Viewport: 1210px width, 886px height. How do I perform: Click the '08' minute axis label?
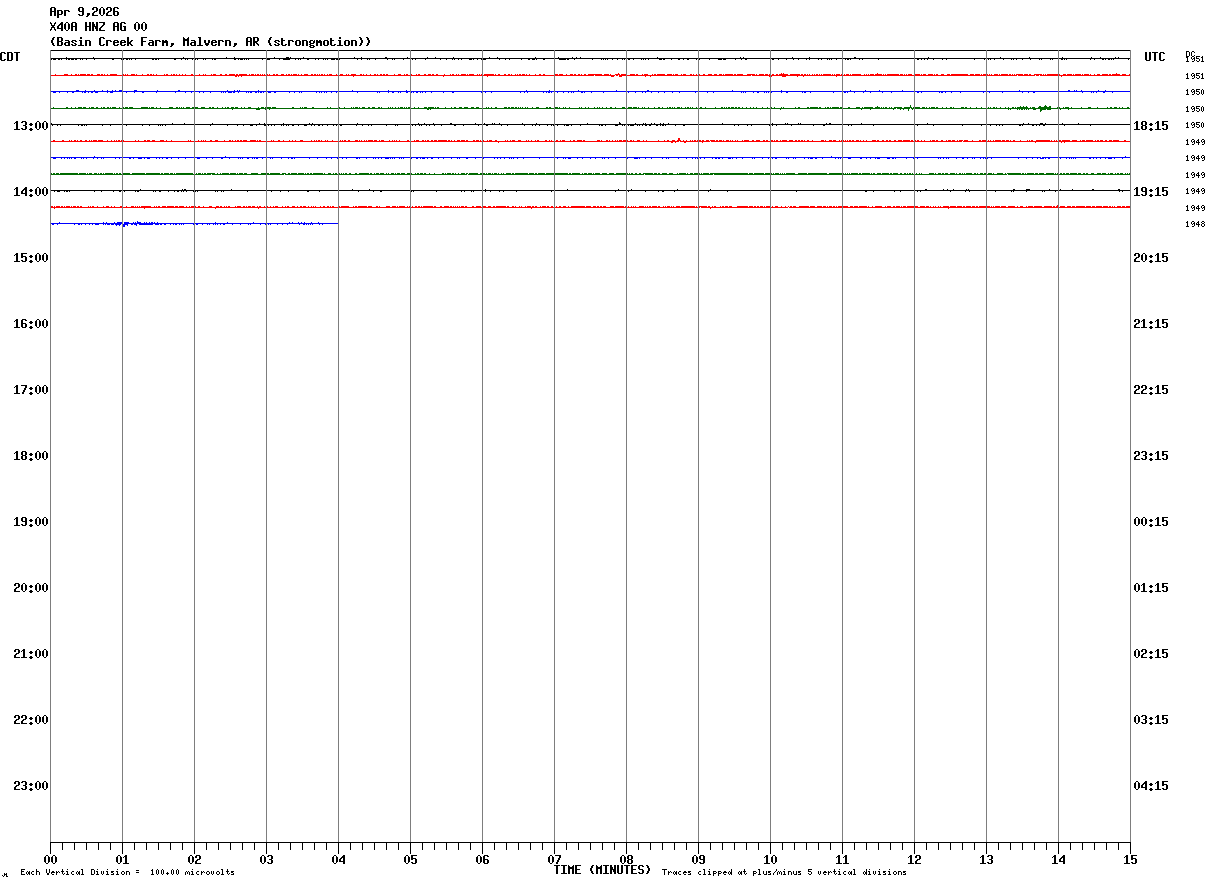[626, 859]
